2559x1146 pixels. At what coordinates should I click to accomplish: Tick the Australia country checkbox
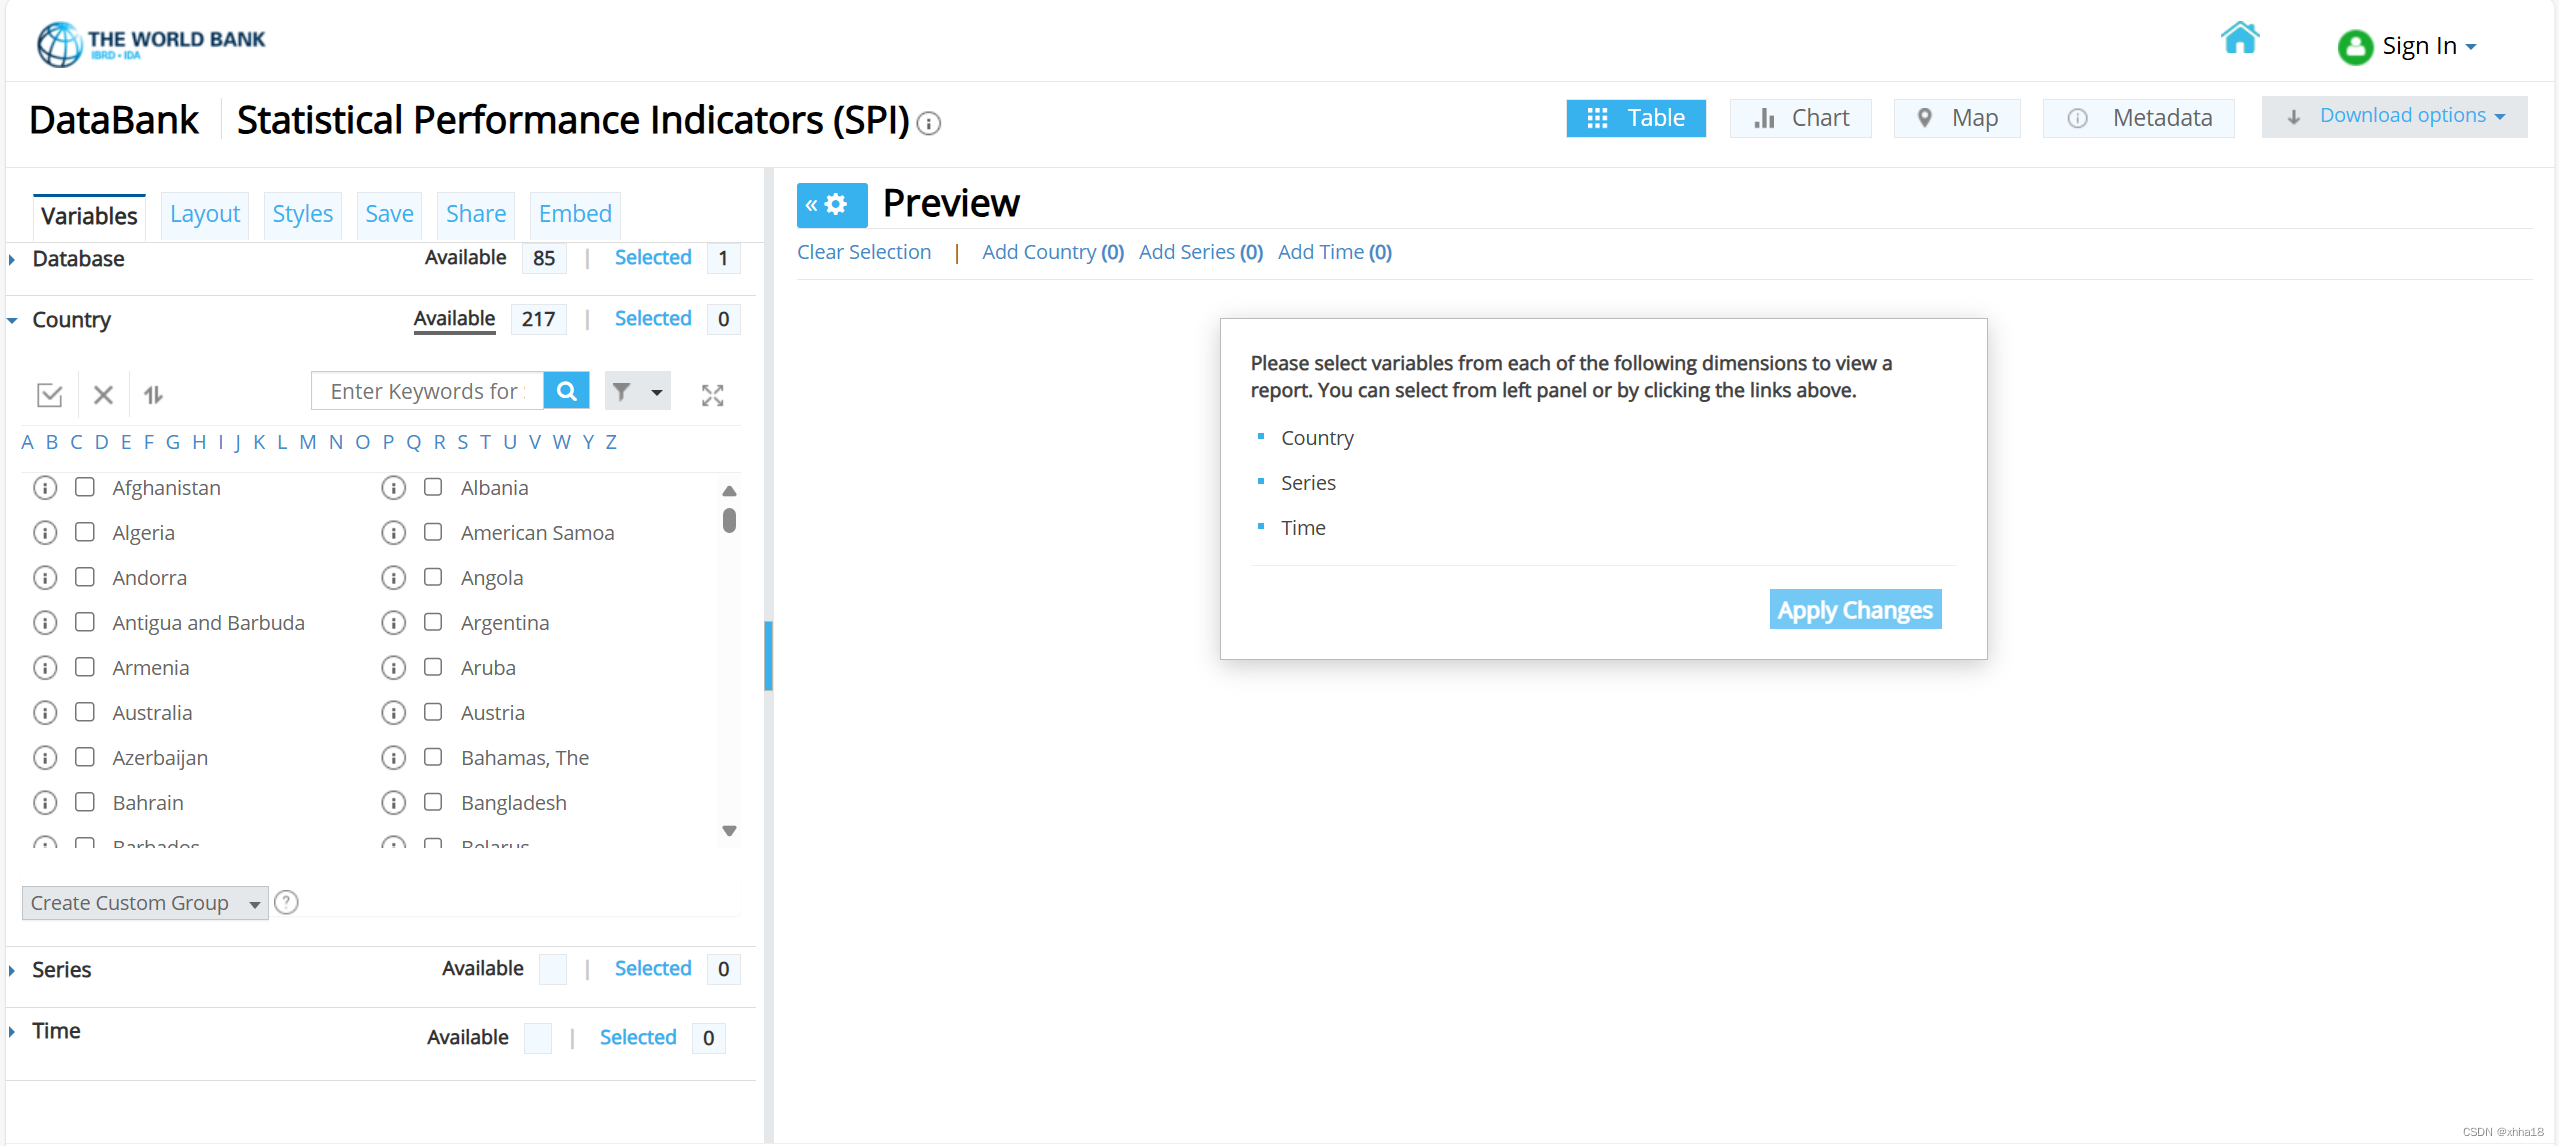pyautogui.click(x=85, y=712)
